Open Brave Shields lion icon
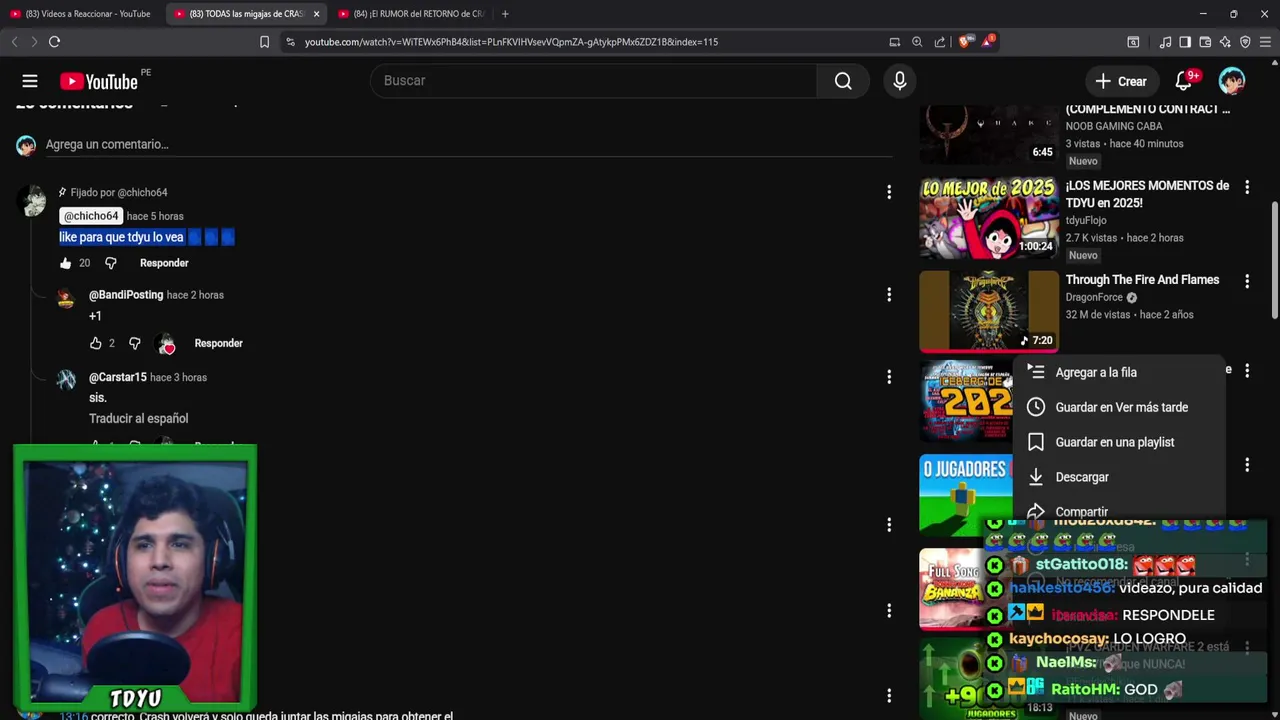This screenshot has height=720, width=1280. (x=964, y=42)
